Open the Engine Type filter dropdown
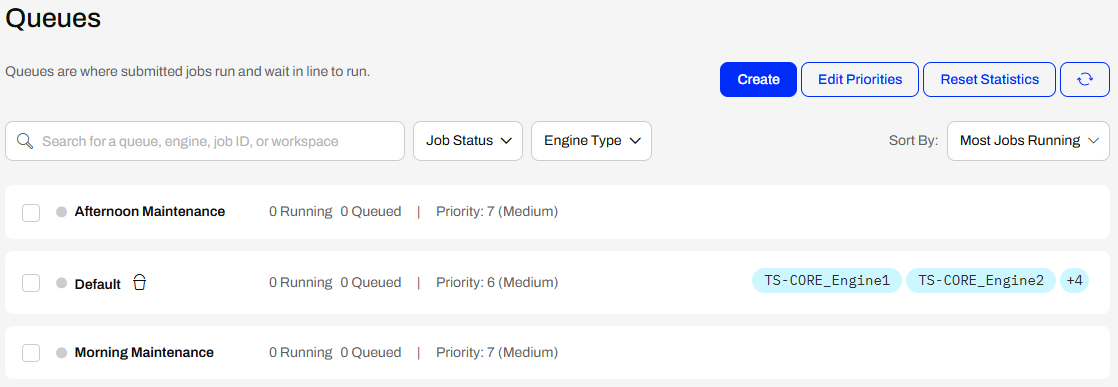This screenshot has width=1118, height=387. coord(591,141)
